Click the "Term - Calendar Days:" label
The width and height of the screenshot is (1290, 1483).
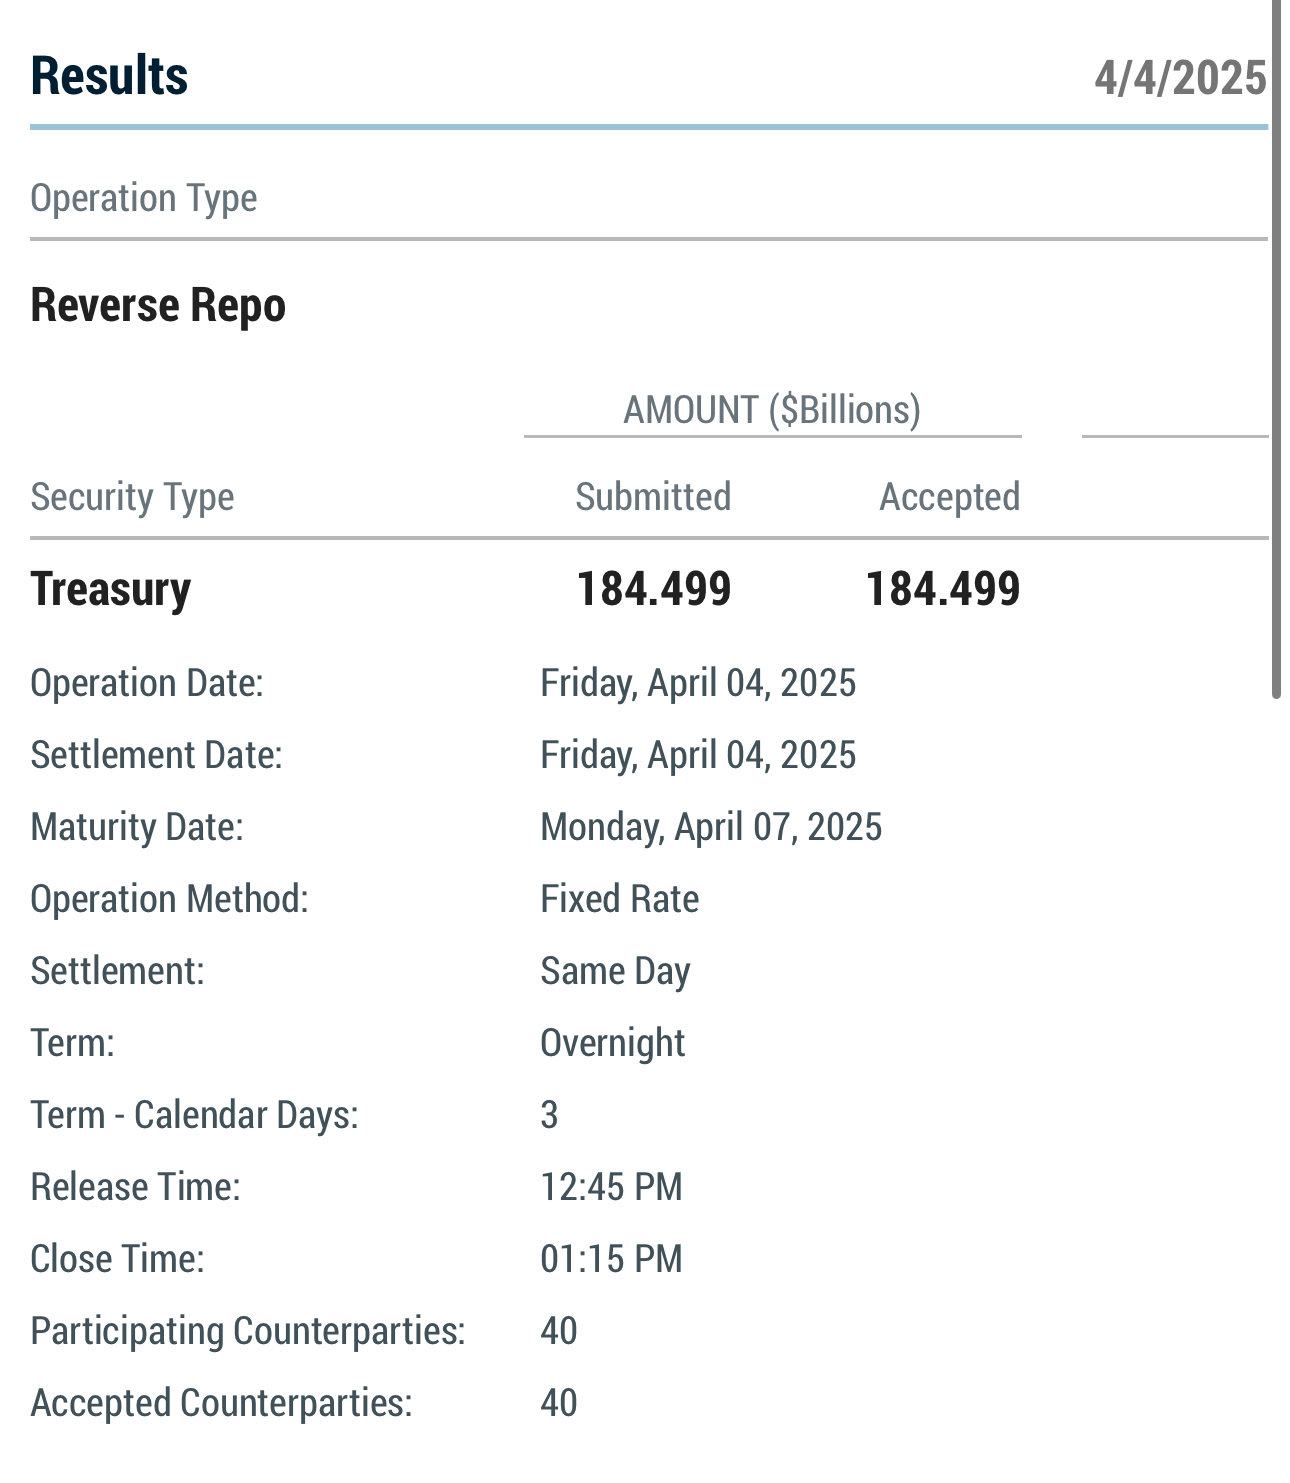pos(195,1115)
